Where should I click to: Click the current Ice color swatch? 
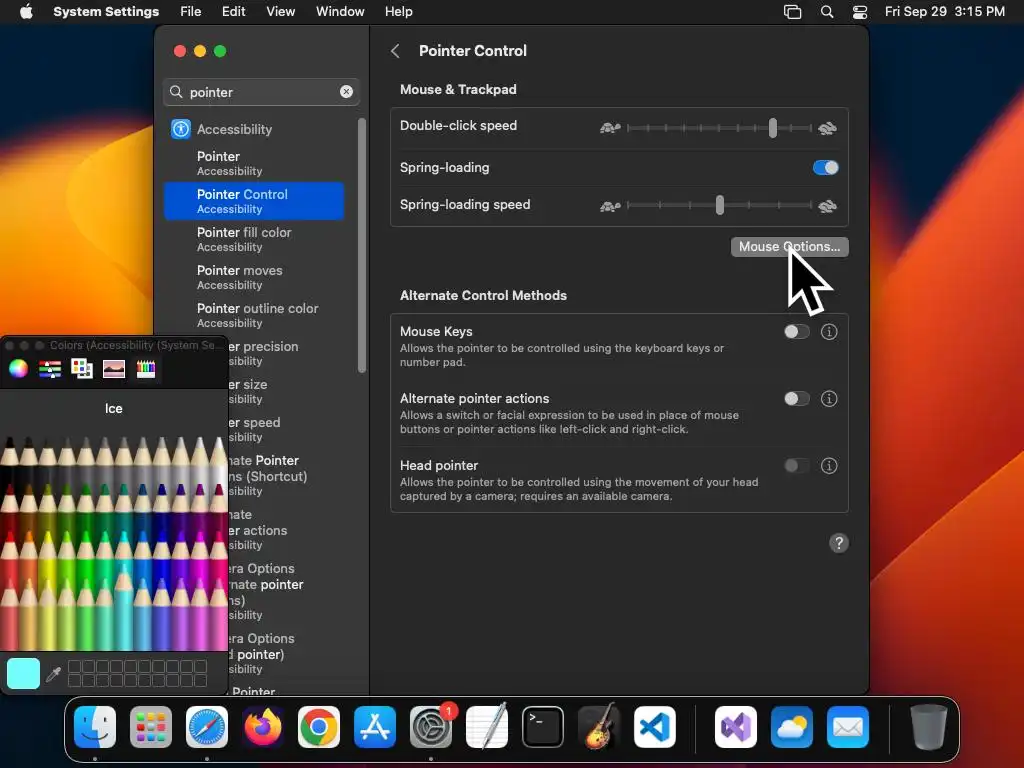[24, 674]
